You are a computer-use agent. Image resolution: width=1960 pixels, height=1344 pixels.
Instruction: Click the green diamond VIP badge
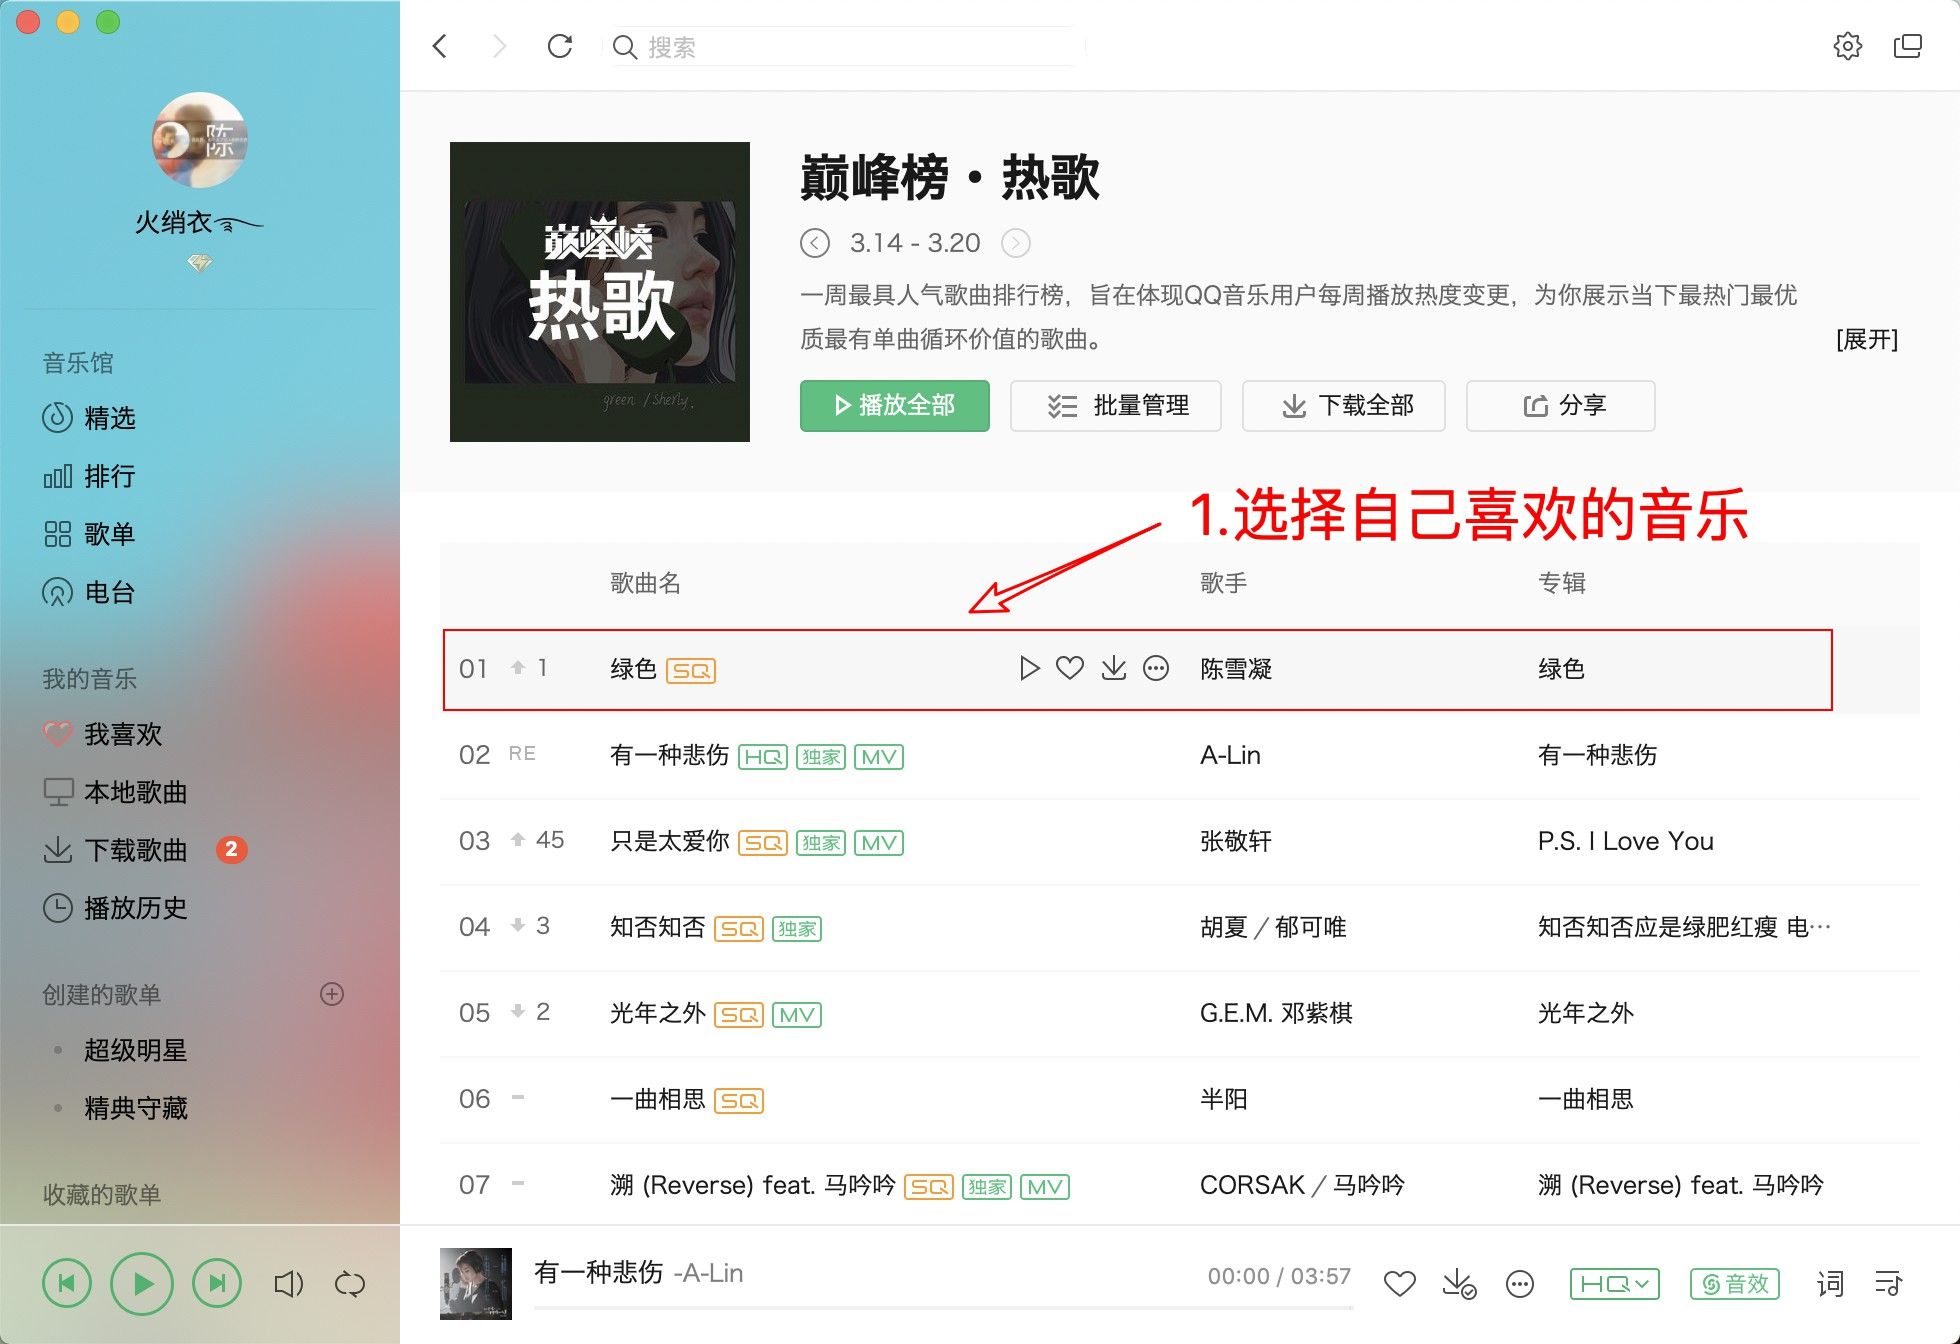pyautogui.click(x=200, y=263)
